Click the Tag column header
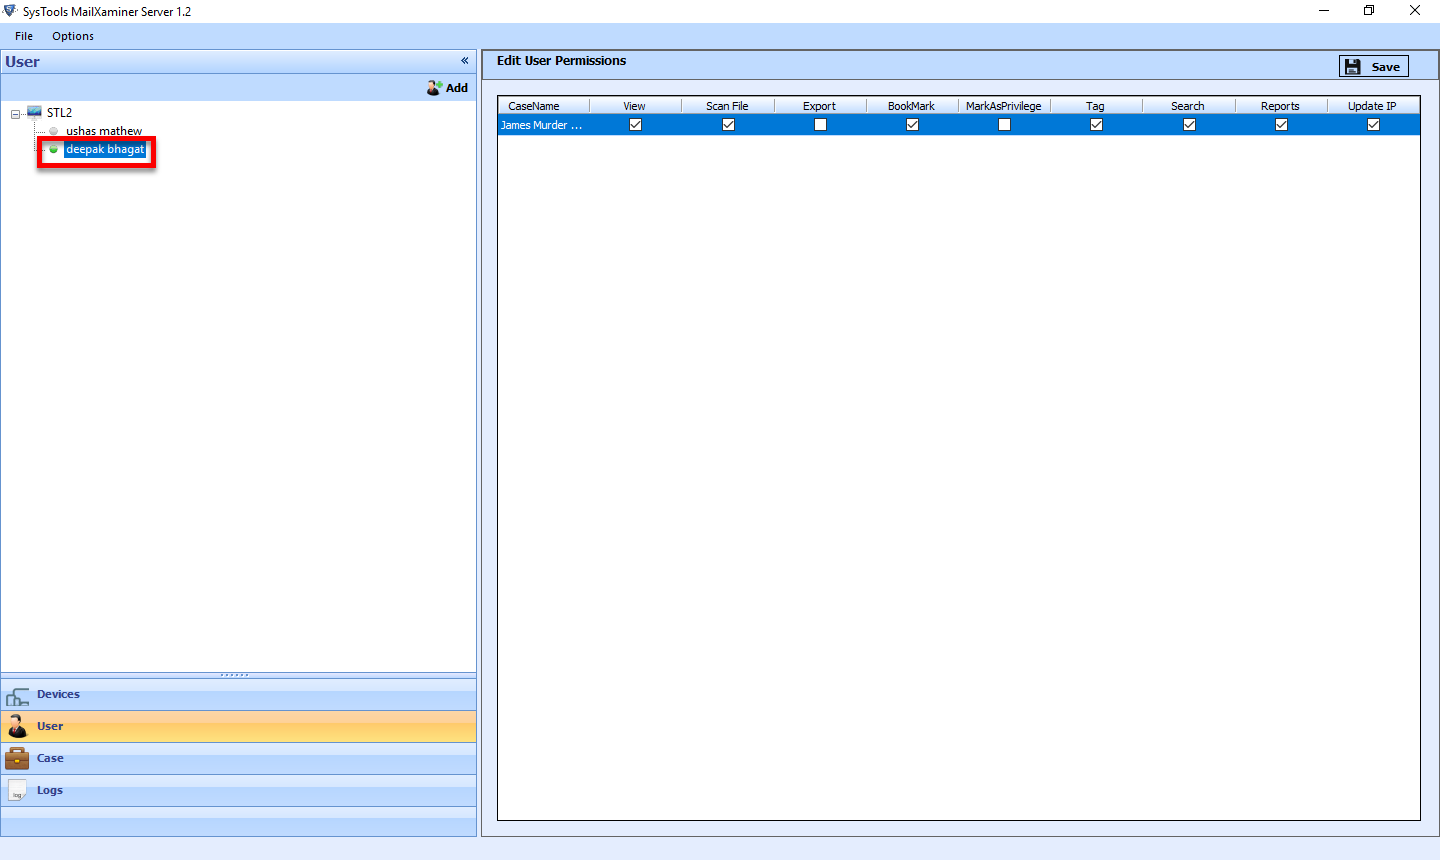The image size is (1440, 860). point(1096,106)
